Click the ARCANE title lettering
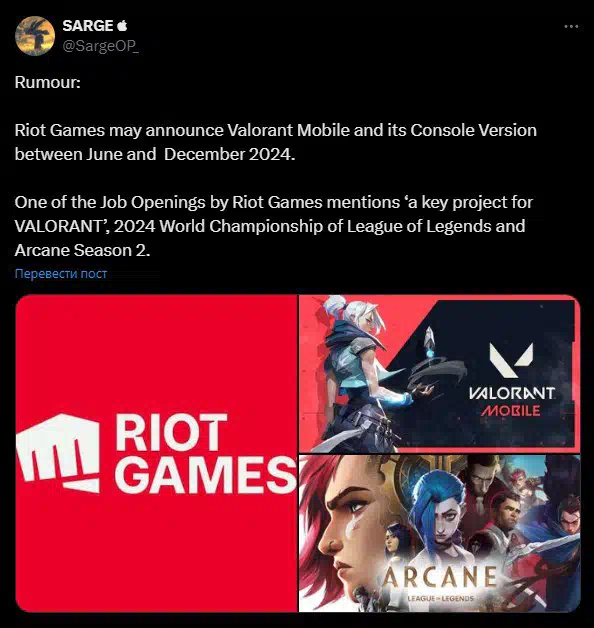The width and height of the screenshot is (594, 628). pyautogui.click(x=439, y=577)
